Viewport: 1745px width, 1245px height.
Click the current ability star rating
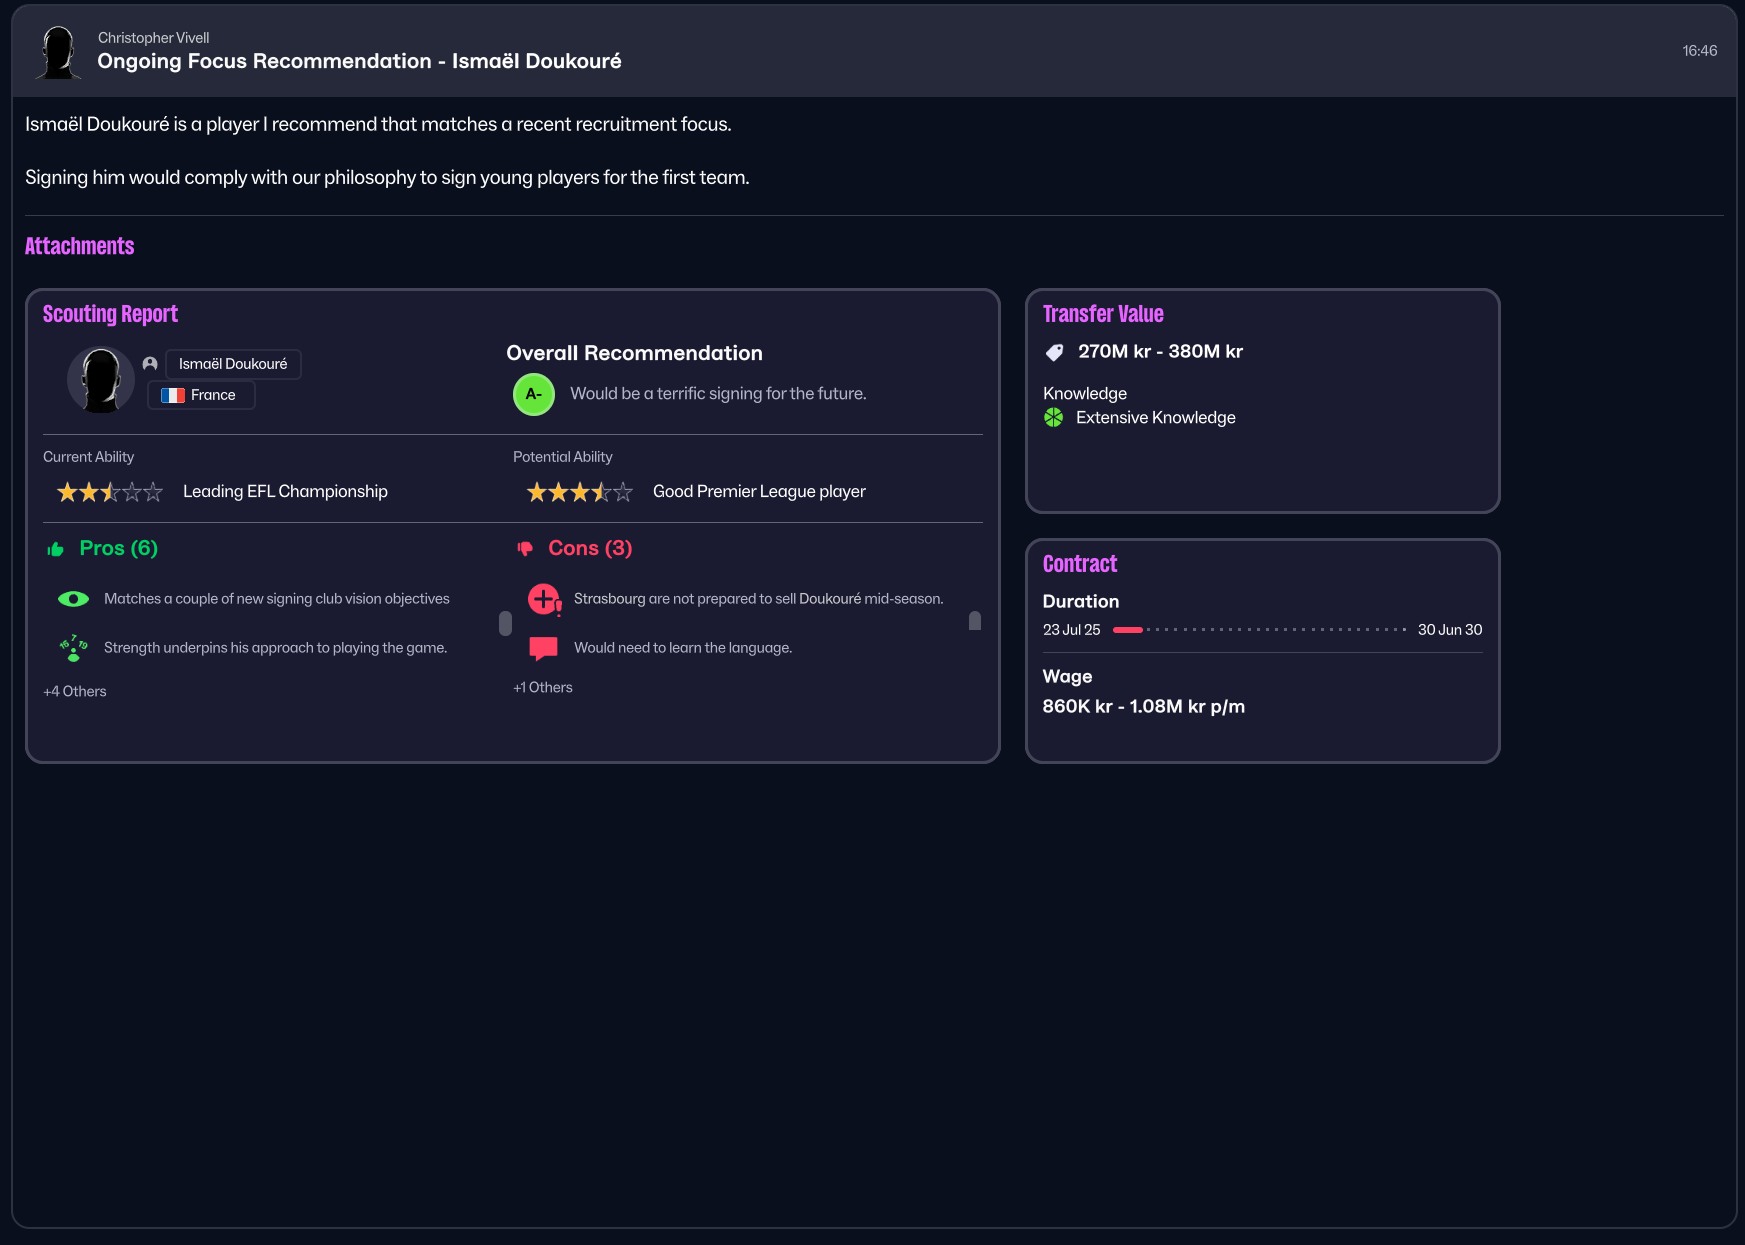click(x=110, y=492)
